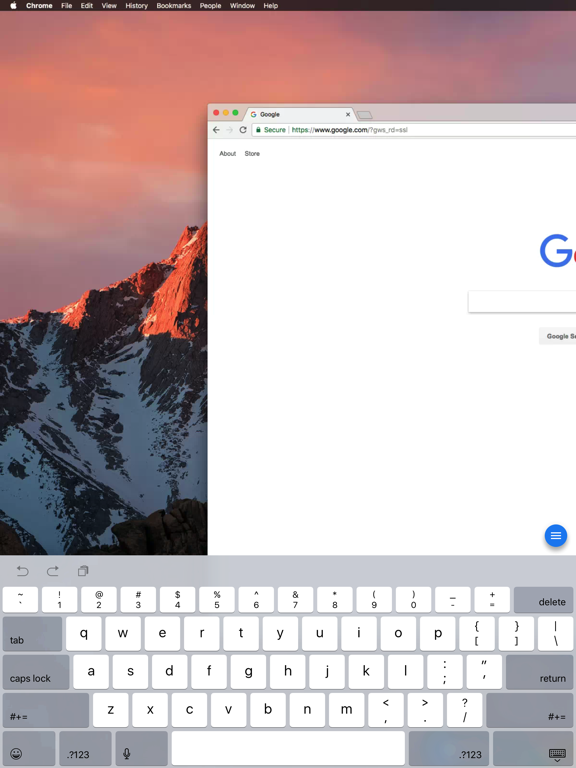Open the View menu
Image resolution: width=576 pixels, height=768 pixels.
(x=109, y=5)
